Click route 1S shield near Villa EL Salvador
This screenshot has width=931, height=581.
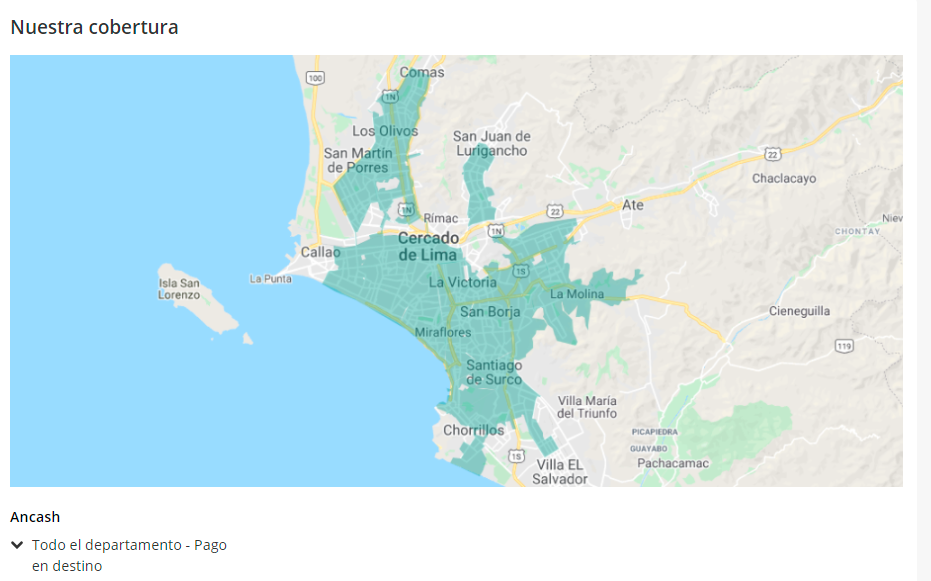pos(515,456)
